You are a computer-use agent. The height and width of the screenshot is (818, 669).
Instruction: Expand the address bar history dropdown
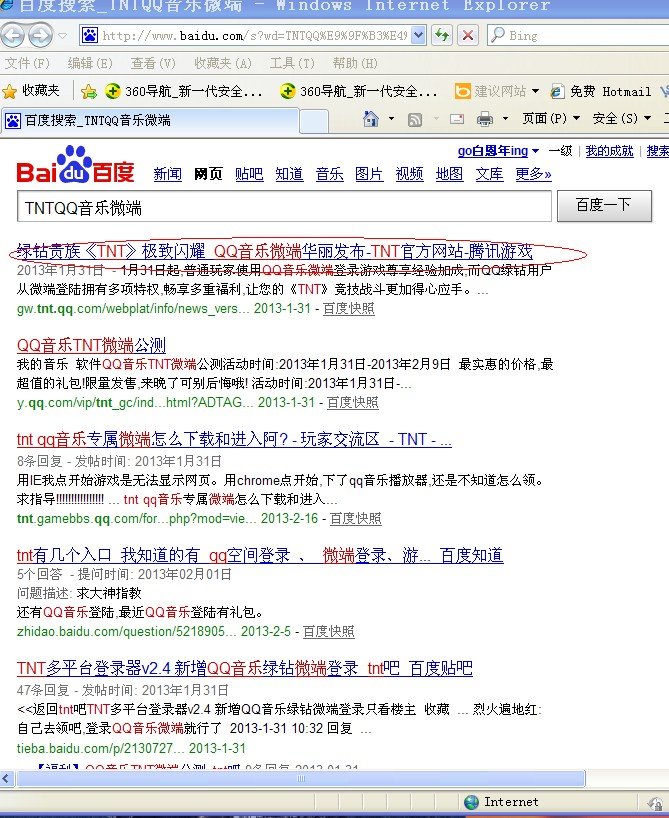[418, 35]
